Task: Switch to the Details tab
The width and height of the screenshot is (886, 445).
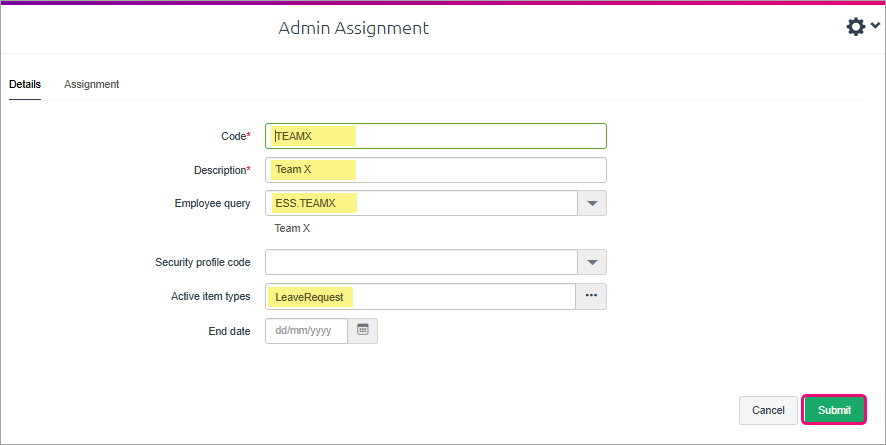Action: pyautogui.click(x=25, y=84)
